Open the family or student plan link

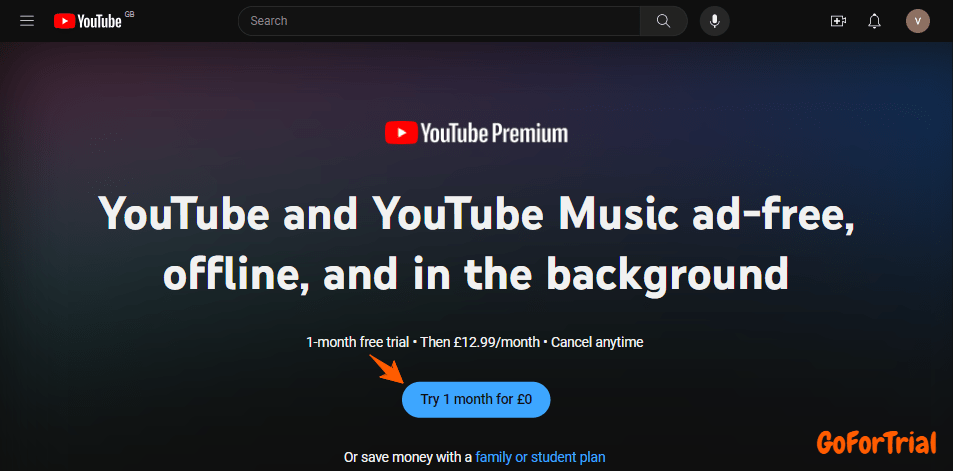pos(540,456)
